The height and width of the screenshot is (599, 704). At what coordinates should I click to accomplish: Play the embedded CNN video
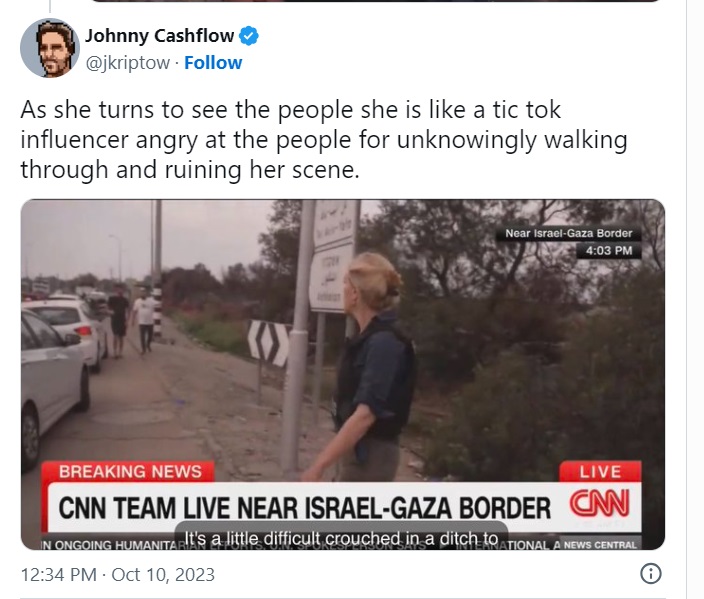(x=343, y=374)
